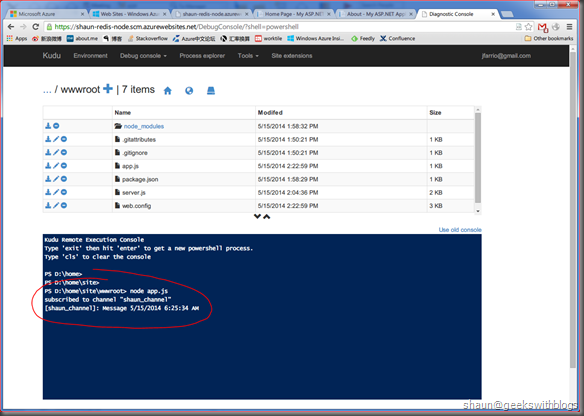Bookmark this page with the star

pyautogui.click(x=529, y=27)
